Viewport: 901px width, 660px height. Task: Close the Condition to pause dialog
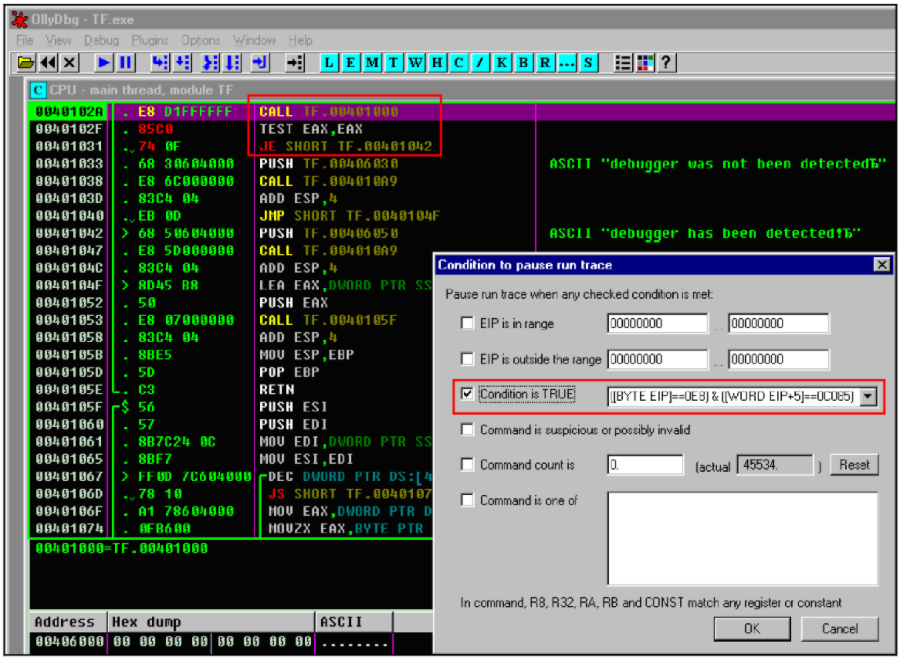[882, 265]
